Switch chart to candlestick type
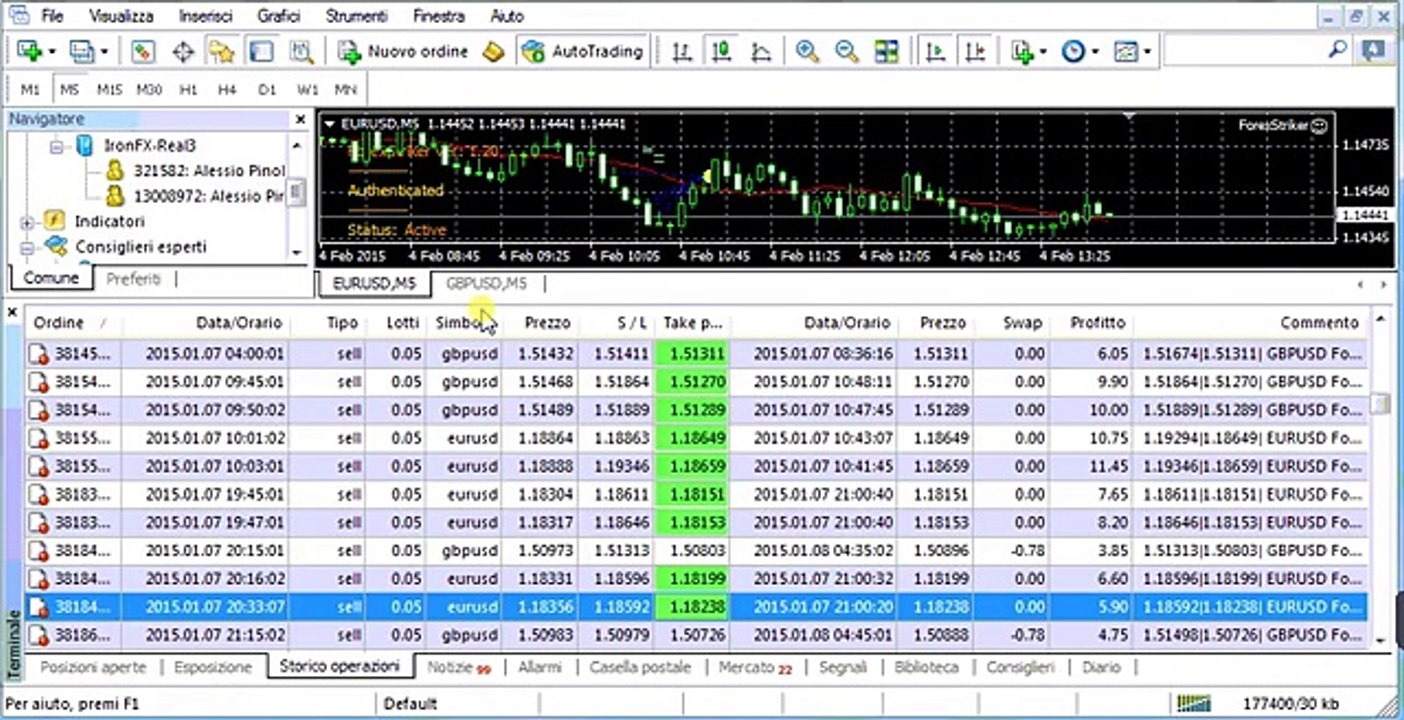The image size is (1404, 720). (720, 51)
